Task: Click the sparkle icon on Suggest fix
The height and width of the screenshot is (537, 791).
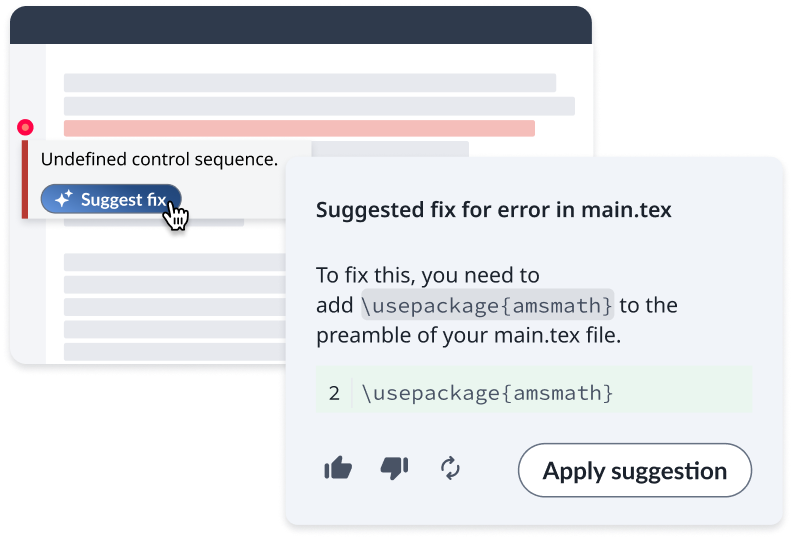Action: point(62,199)
